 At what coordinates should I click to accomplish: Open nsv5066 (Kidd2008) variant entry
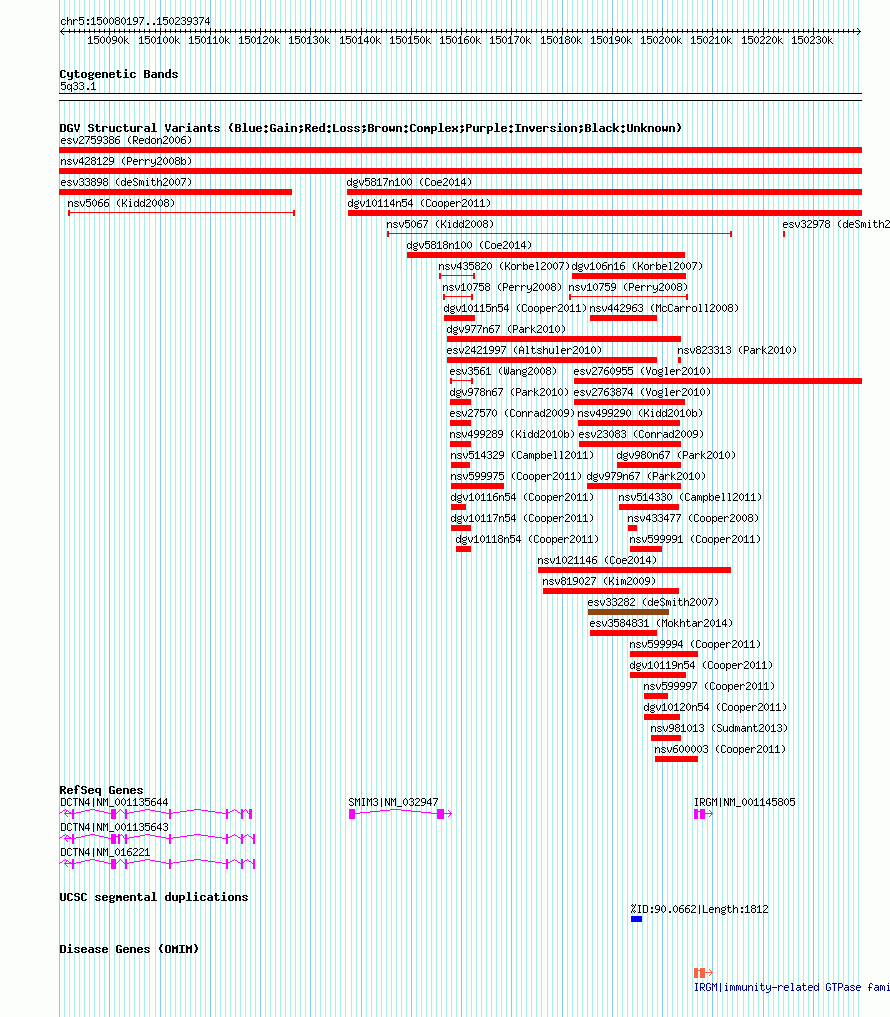[121, 203]
